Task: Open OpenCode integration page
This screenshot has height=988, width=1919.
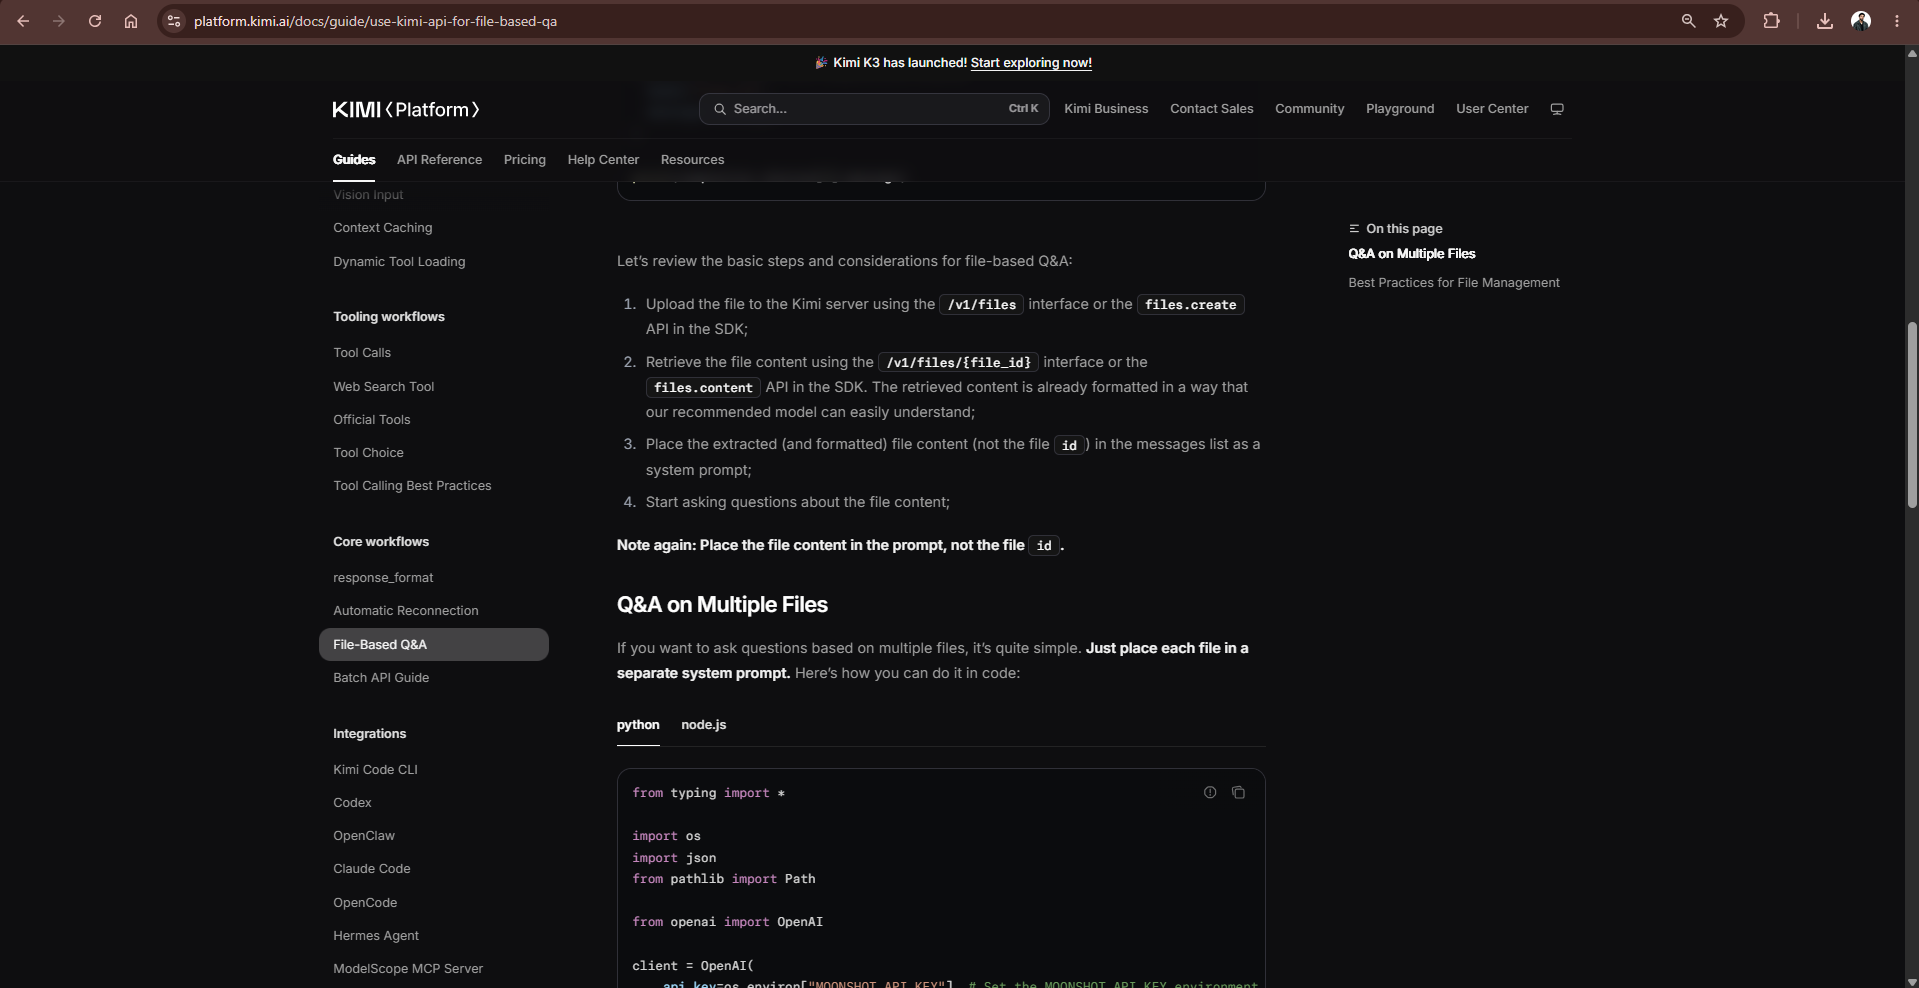Action: (365, 903)
